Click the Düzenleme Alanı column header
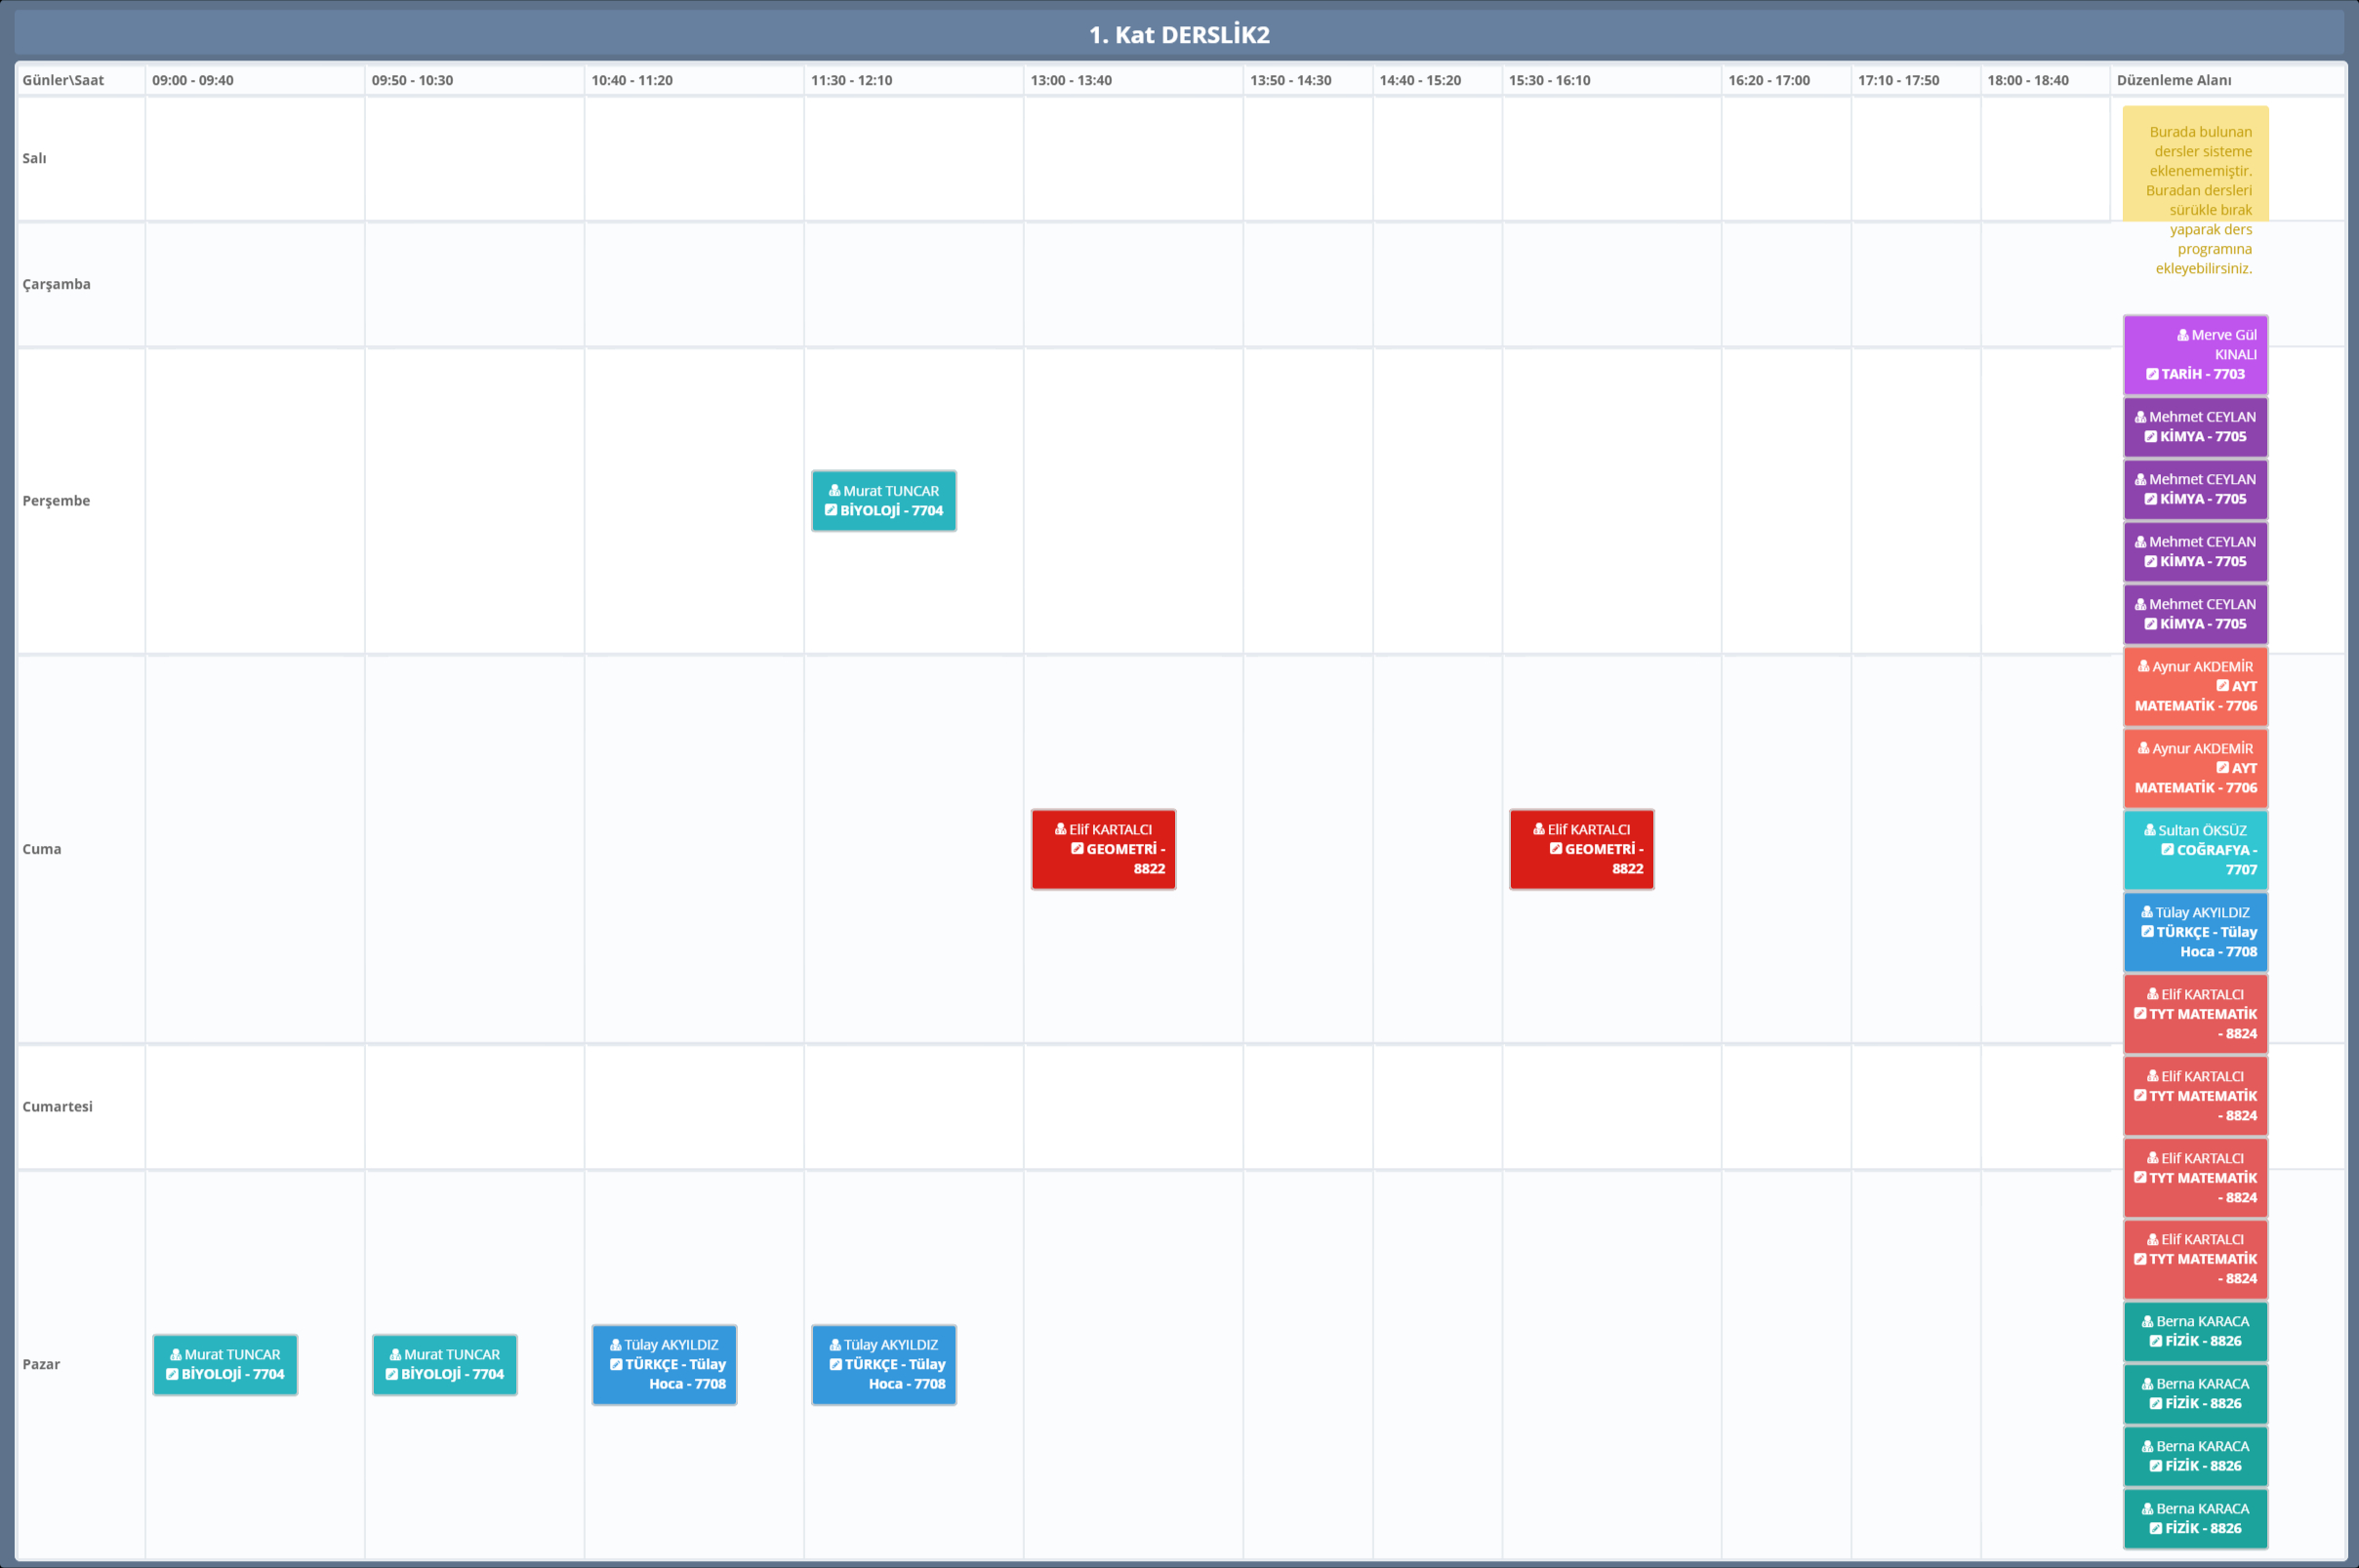The width and height of the screenshot is (2359, 1568). coord(2174,80)
